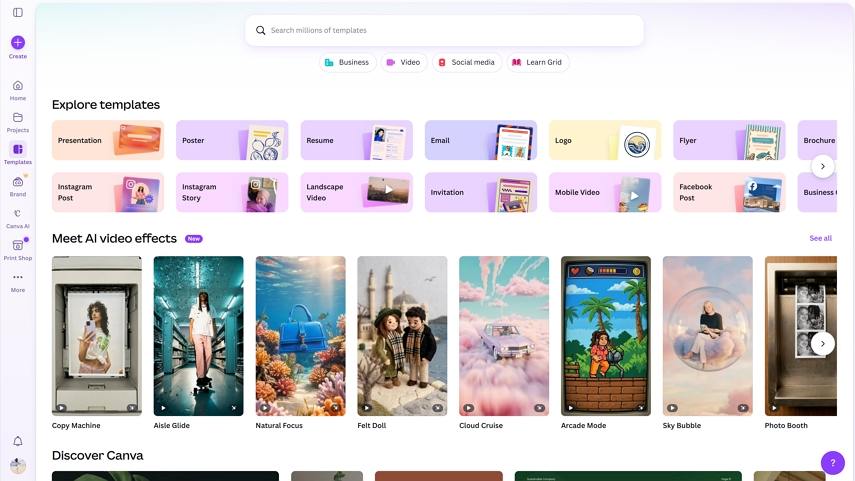Open Landscape Video template category
The width and height of the screenshot is (855, 481).
click(x=357, y=192)
